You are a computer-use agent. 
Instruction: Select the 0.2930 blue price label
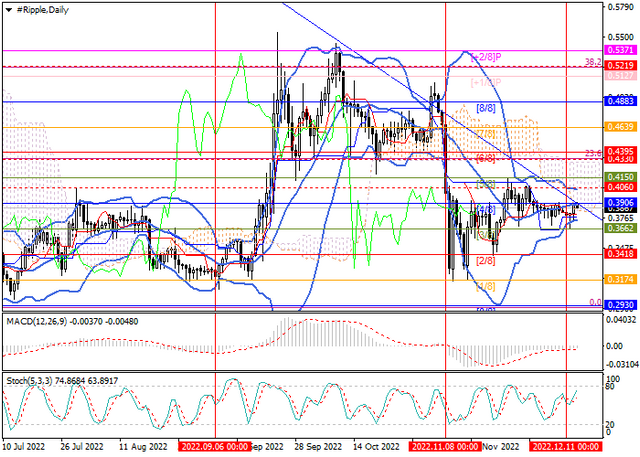(620, 305)
